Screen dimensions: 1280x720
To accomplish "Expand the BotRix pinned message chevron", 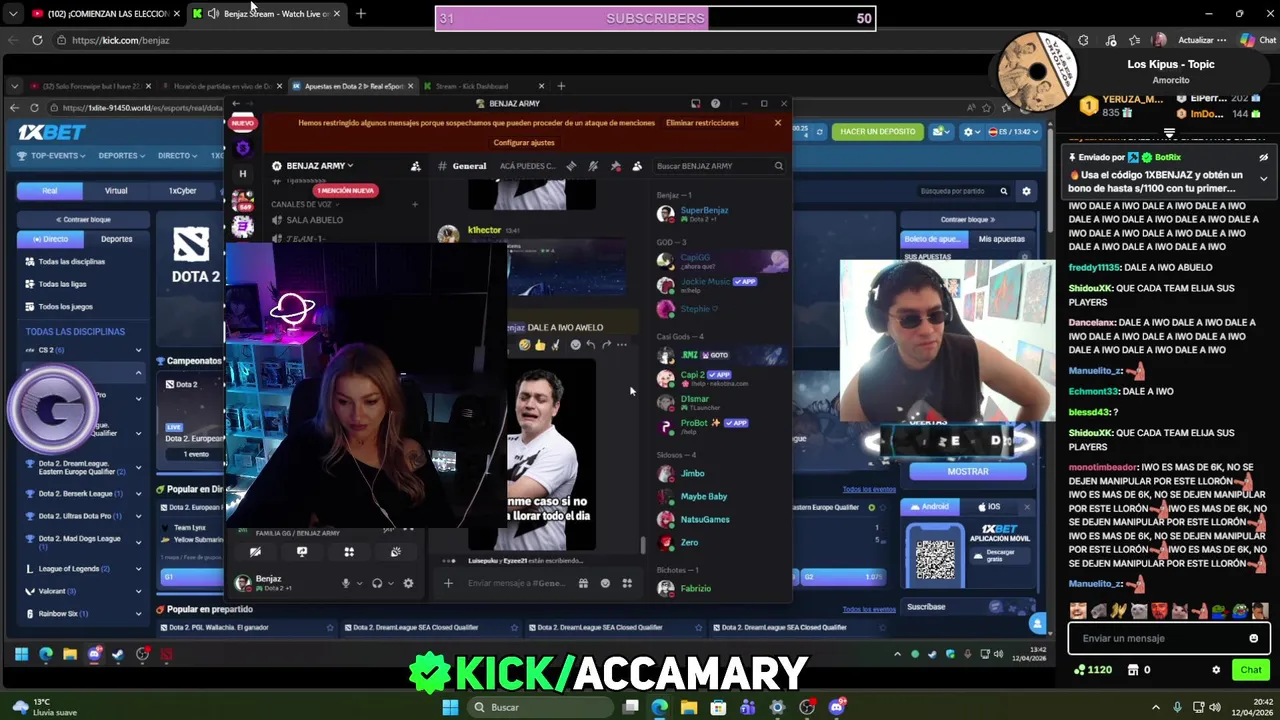I will tap(1263, 179).
